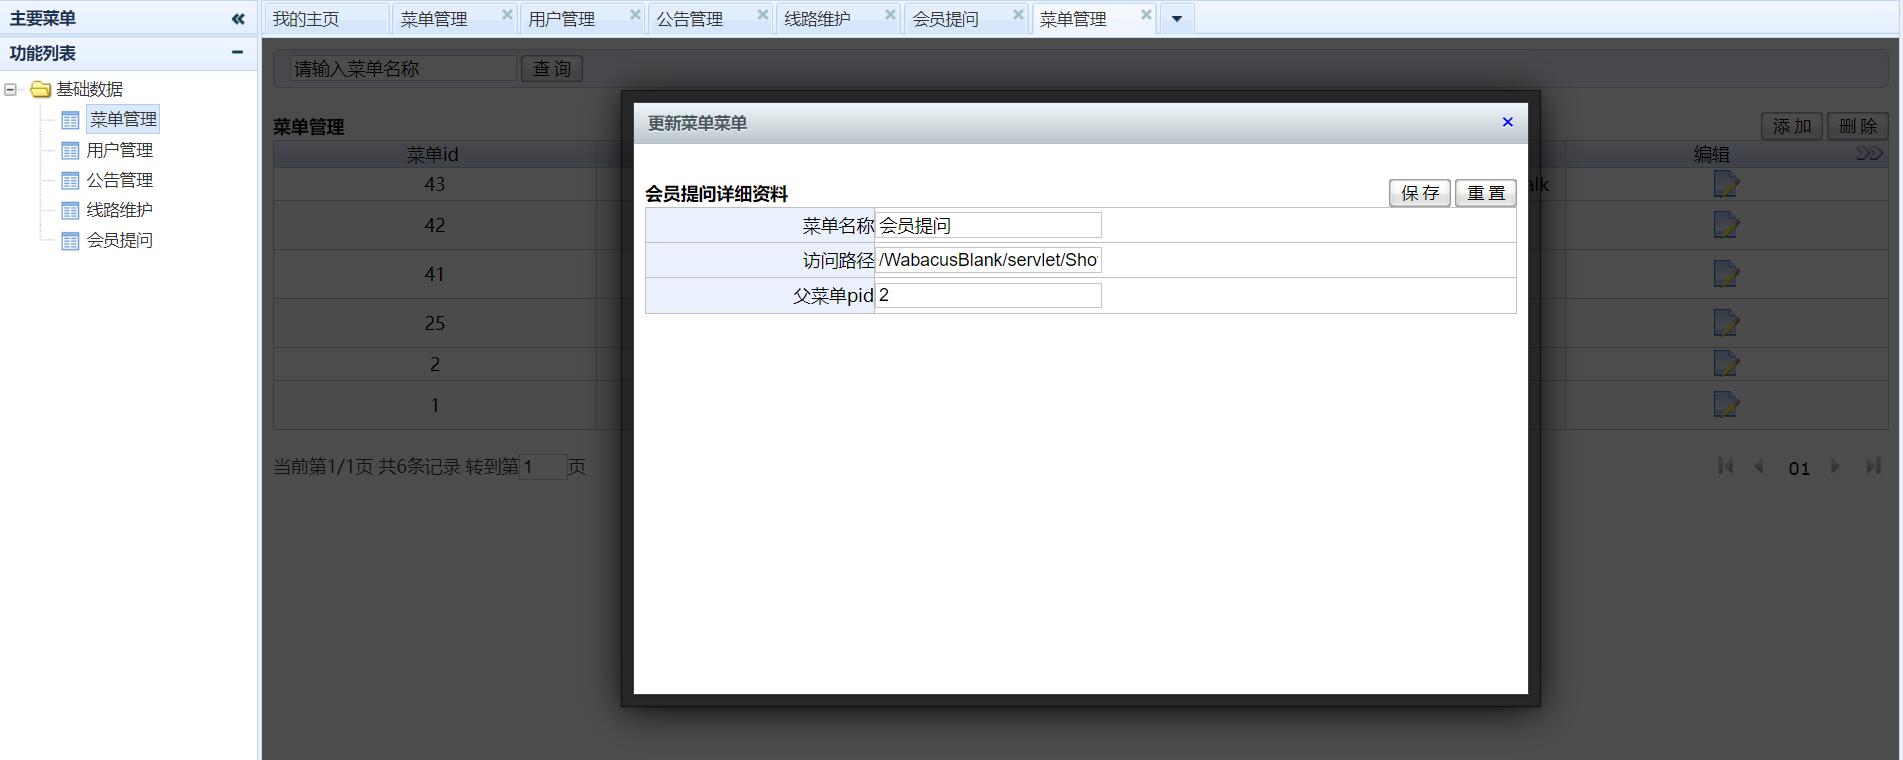Screen dimensions: 1903x760
Task: Go to the previous page
Action: tap(1759, 466)
